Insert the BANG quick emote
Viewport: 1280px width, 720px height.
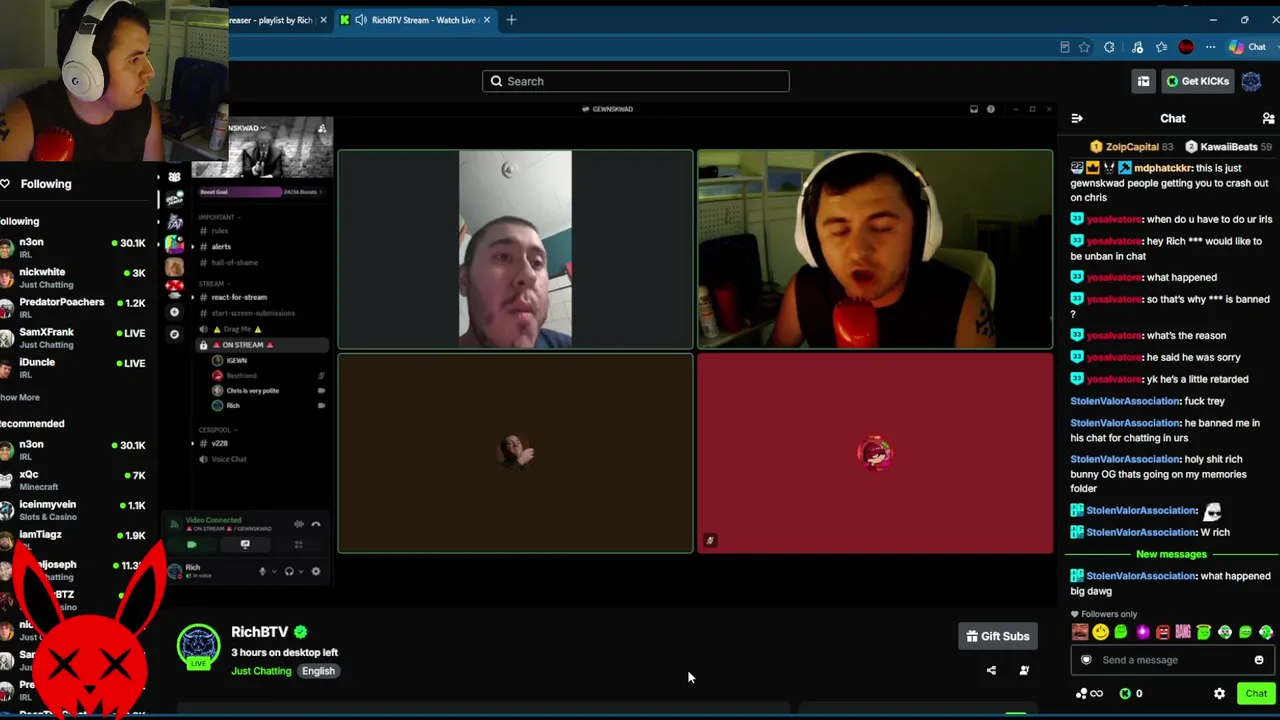[x=1183, y=632]
